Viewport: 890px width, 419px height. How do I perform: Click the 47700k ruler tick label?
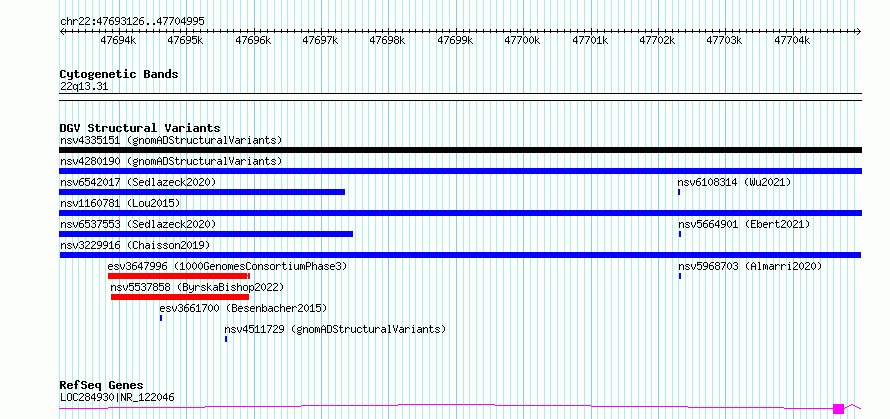(x=522, y=41)
